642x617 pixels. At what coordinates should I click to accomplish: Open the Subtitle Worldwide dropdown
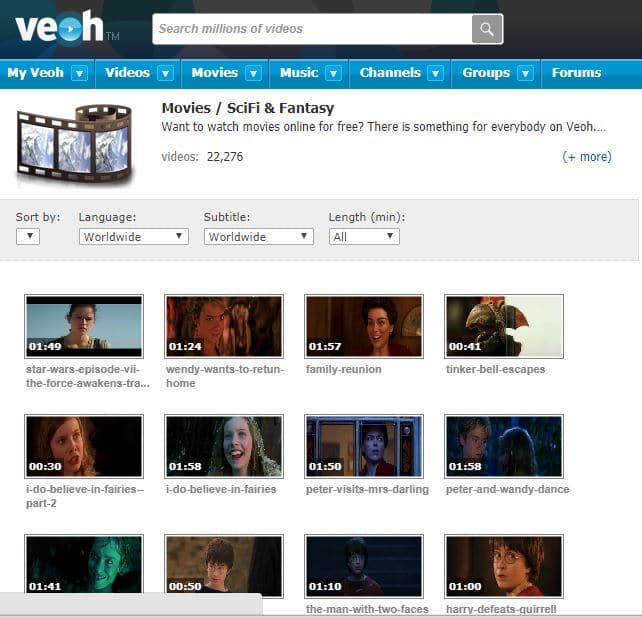point(258,237)
